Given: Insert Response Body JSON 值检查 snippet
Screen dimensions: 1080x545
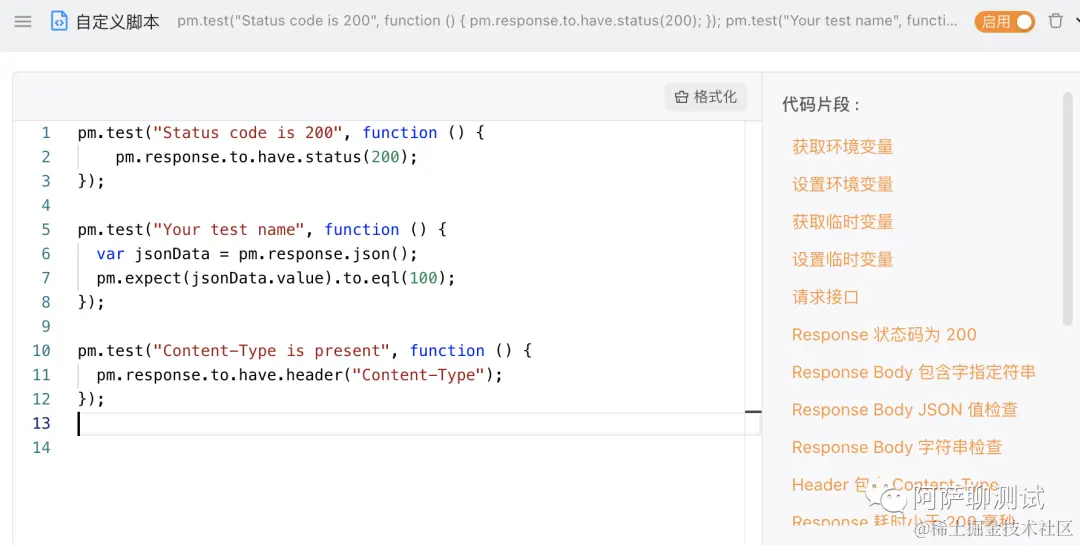Looking at the screenshot, I should 904,410.
